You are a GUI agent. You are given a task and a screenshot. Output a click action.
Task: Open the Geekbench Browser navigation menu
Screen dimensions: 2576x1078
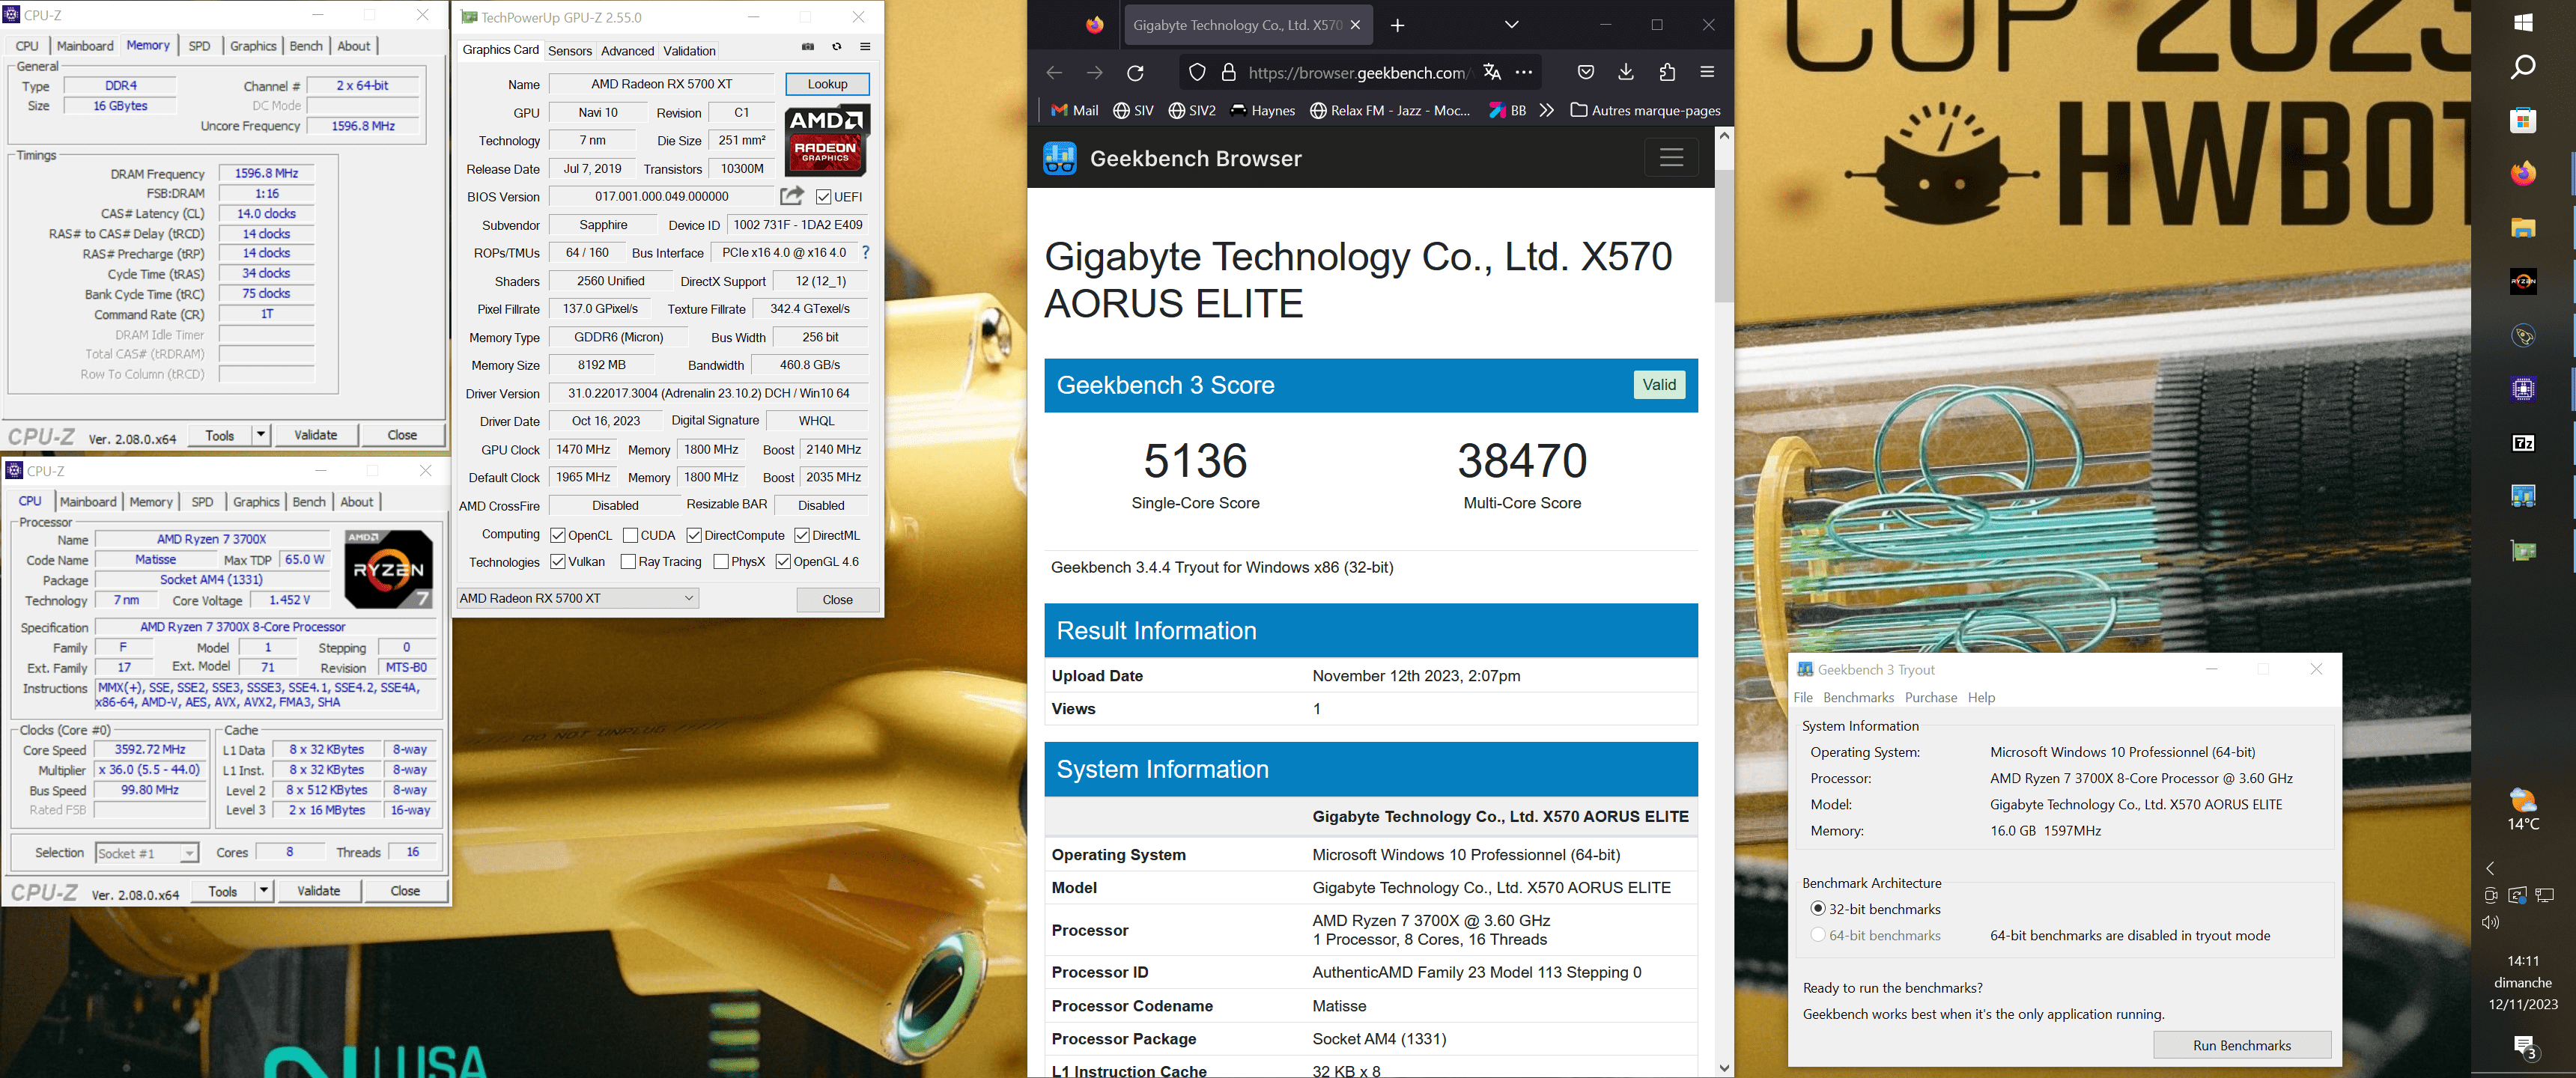tap(1671, 158)
